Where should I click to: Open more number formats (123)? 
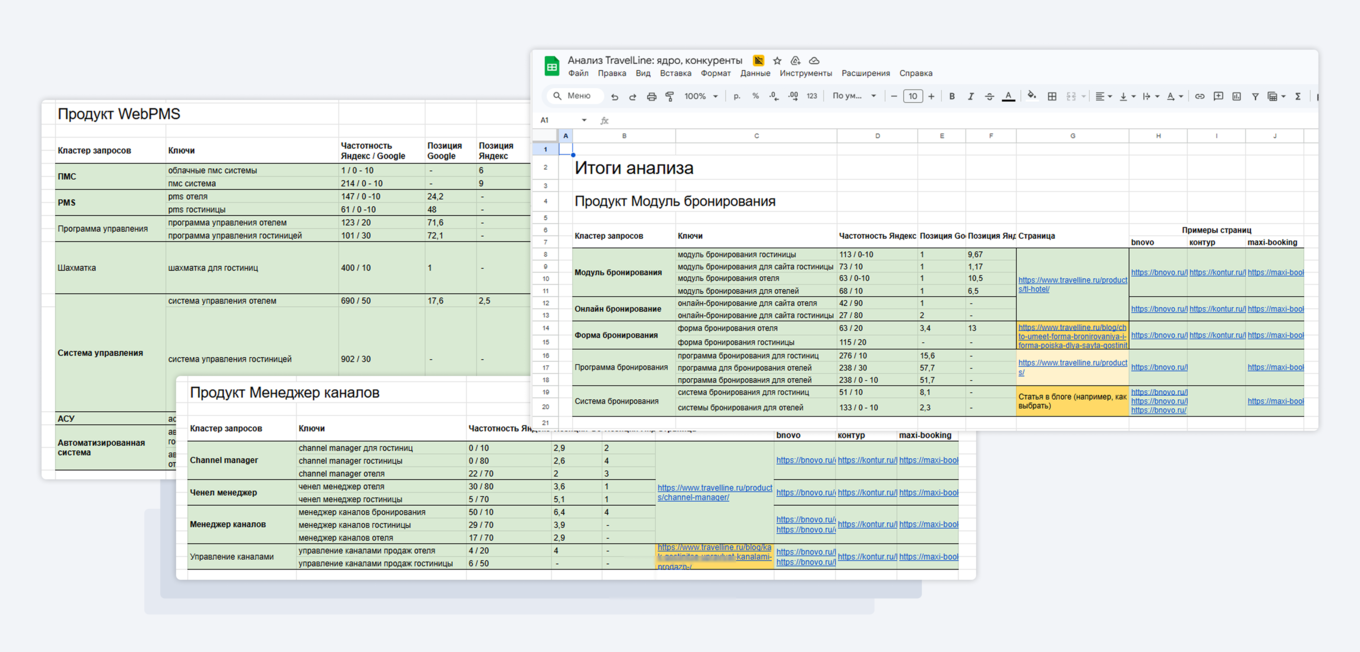point(811,97)
